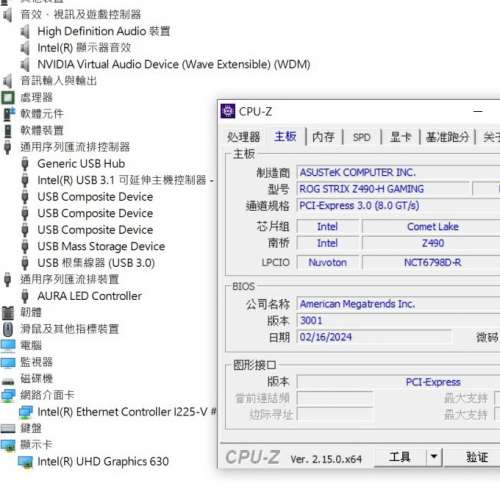The image size is (500, 500).
Task: Click the BIOS date 02/16/2024 field
Action: point(374,337)
